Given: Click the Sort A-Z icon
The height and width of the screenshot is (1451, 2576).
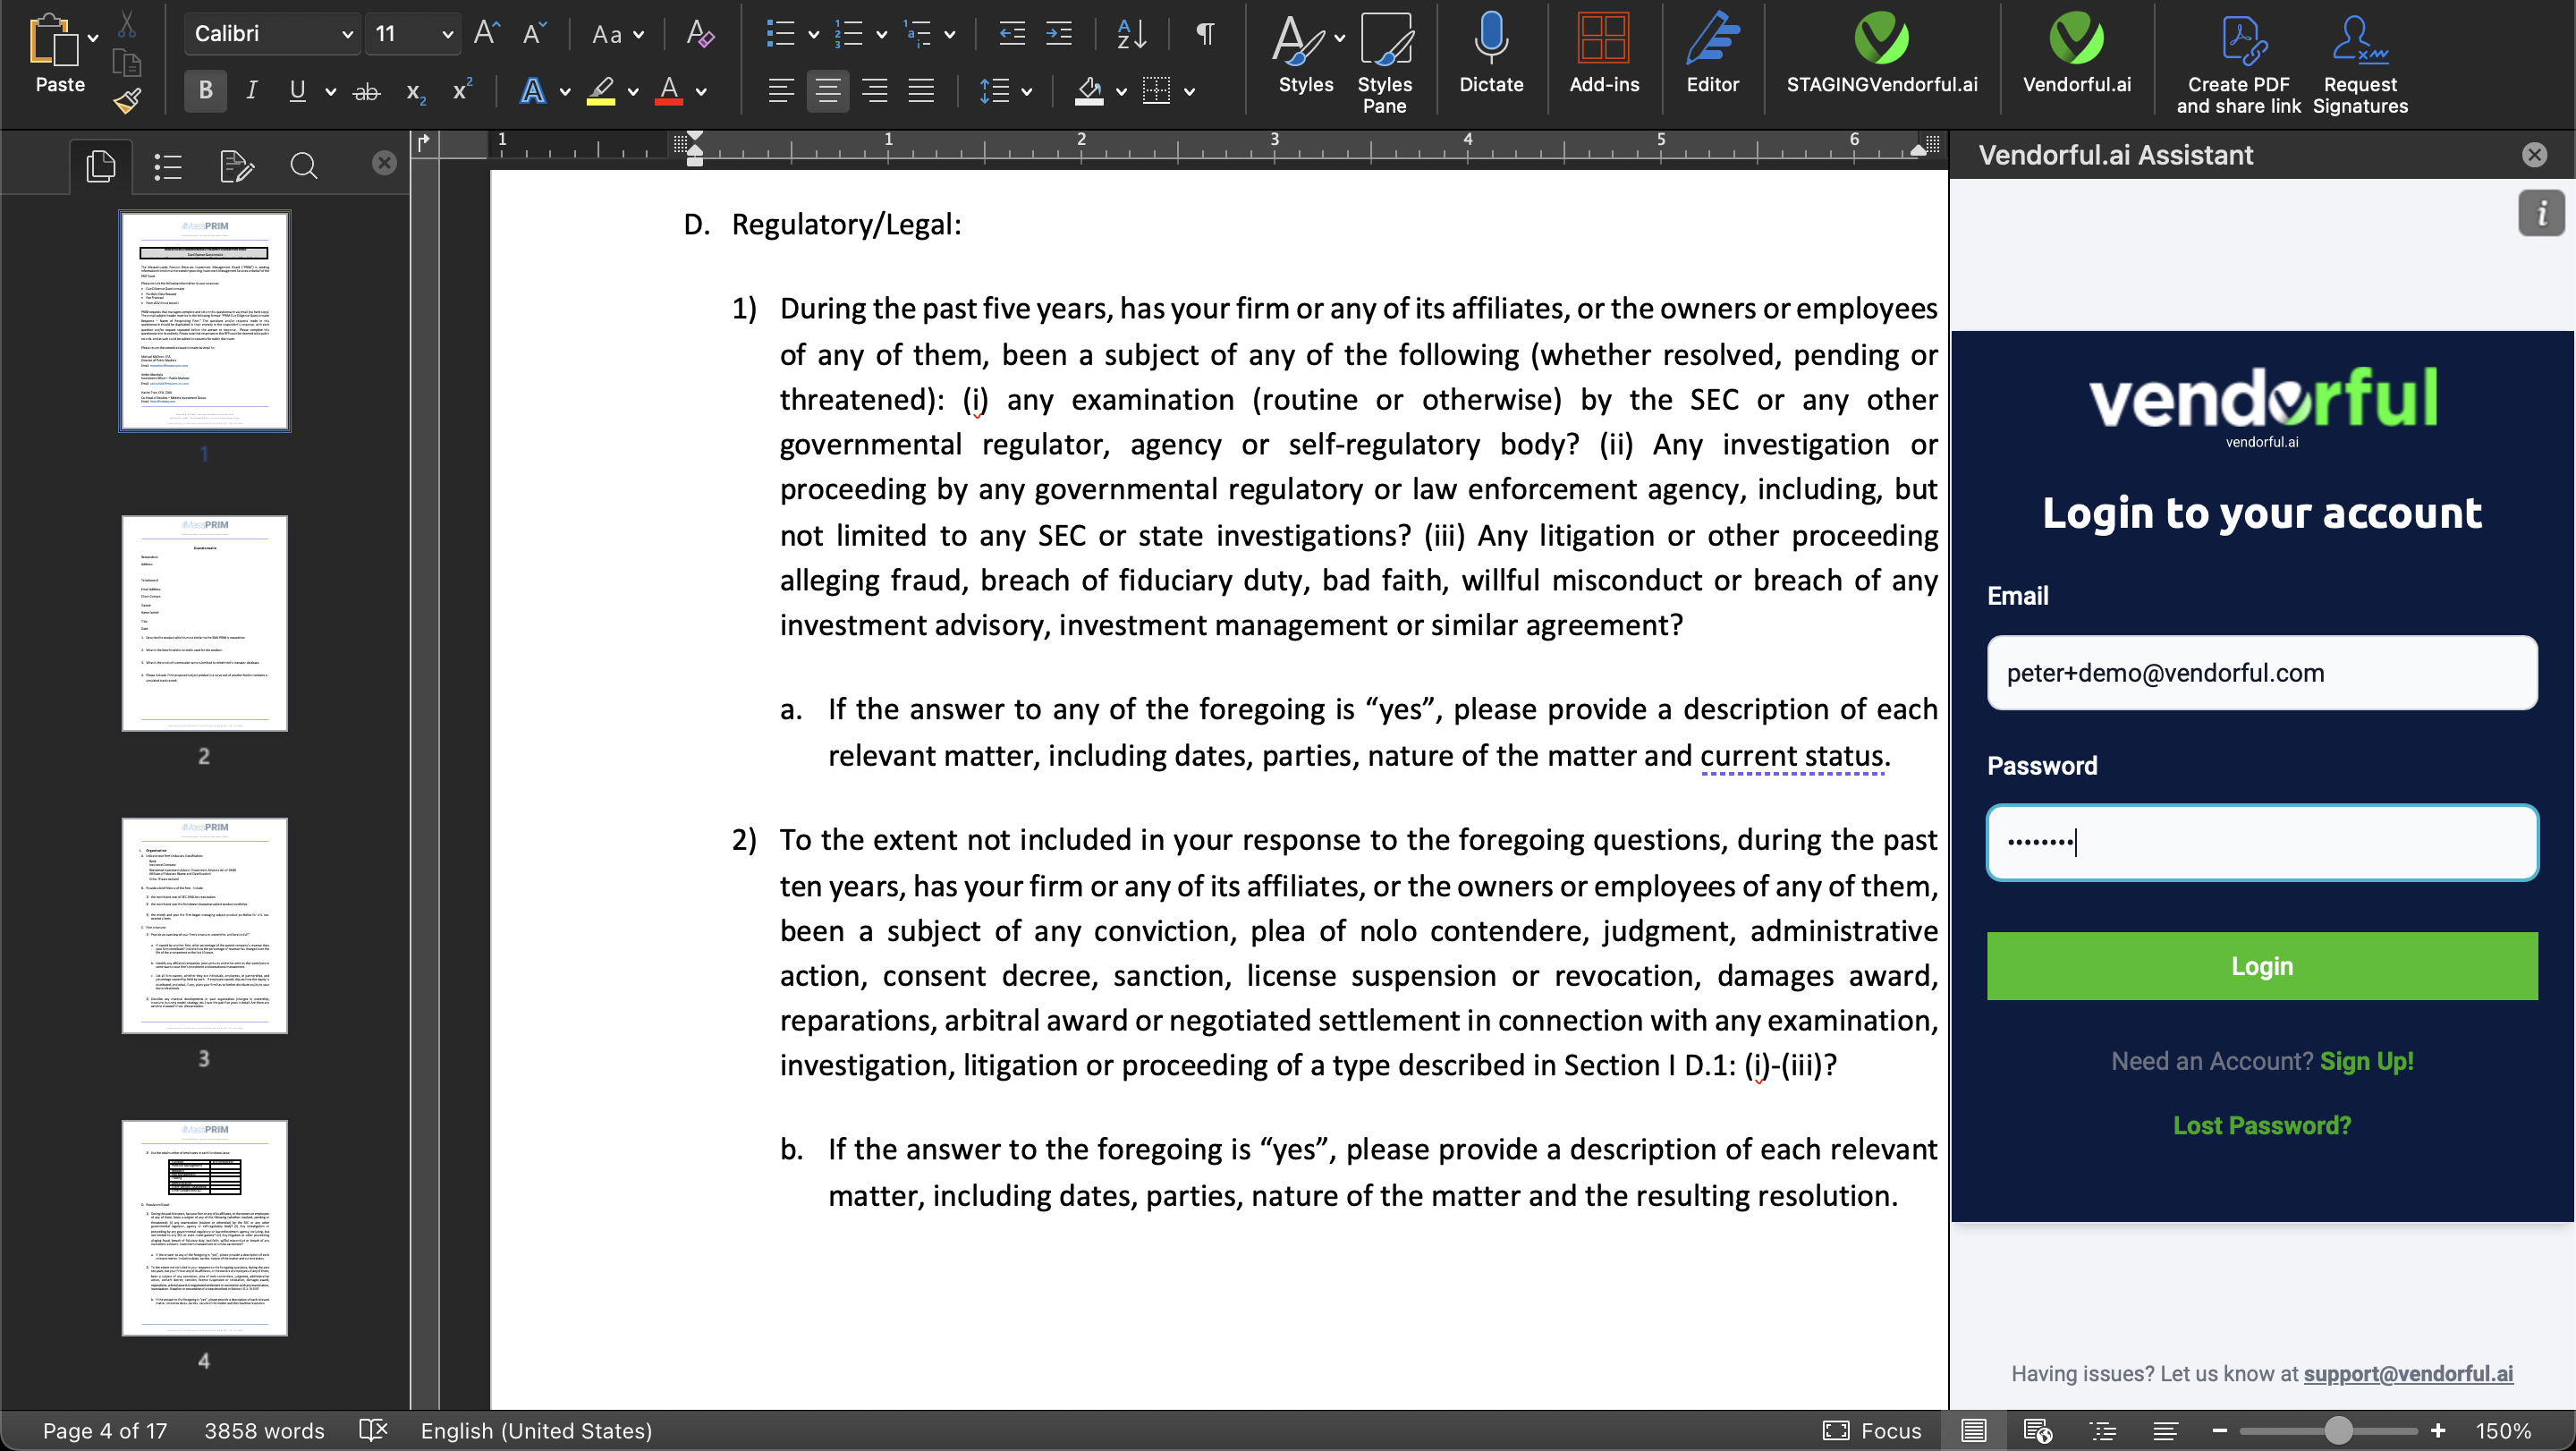Looking at the screenshot, I should (1131, 35).
